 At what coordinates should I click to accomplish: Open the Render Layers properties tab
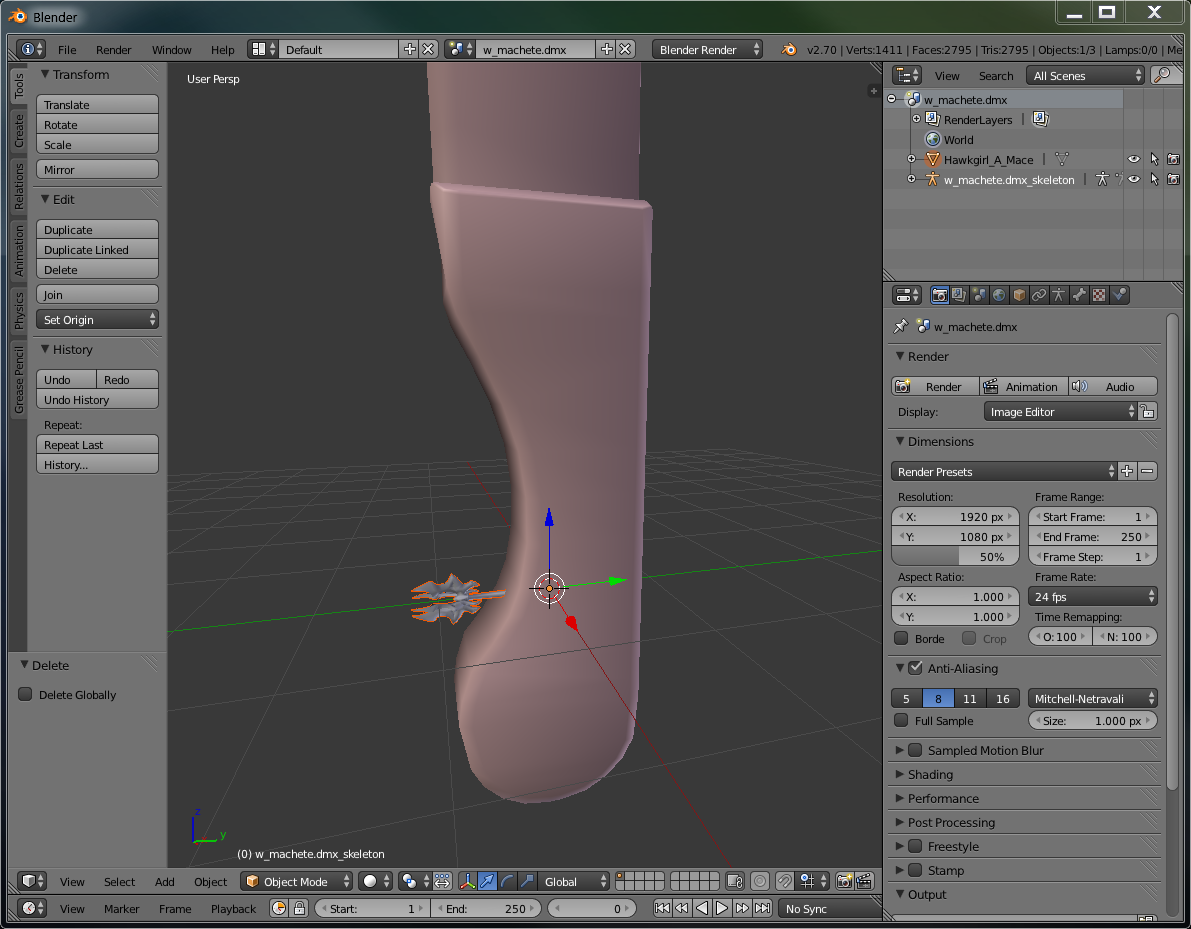pos(959,295)
